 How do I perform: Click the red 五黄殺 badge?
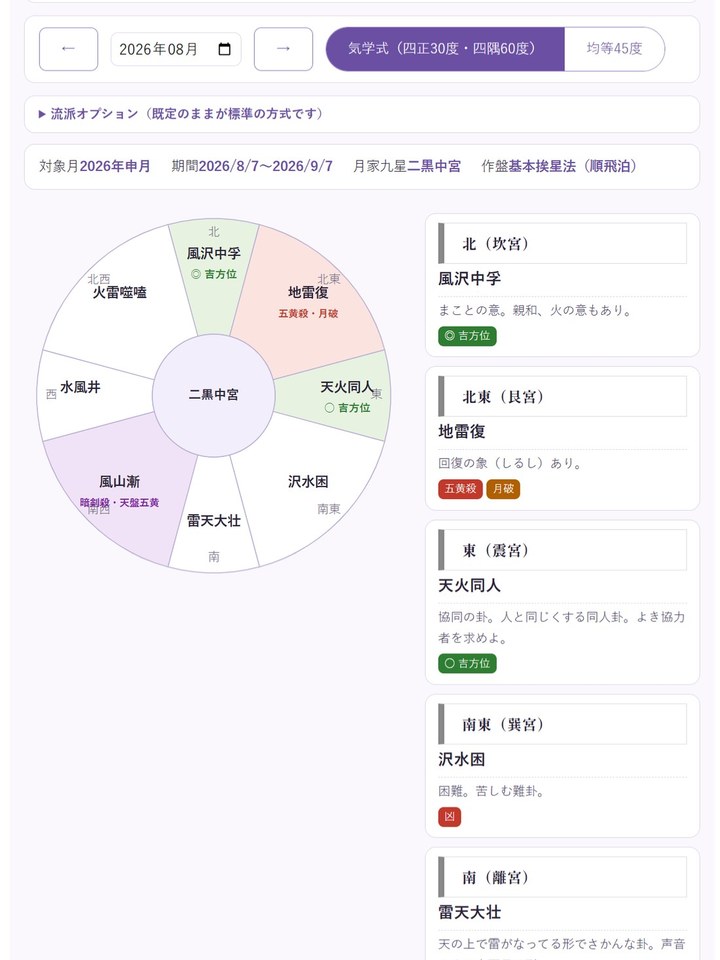click(460, 489)
